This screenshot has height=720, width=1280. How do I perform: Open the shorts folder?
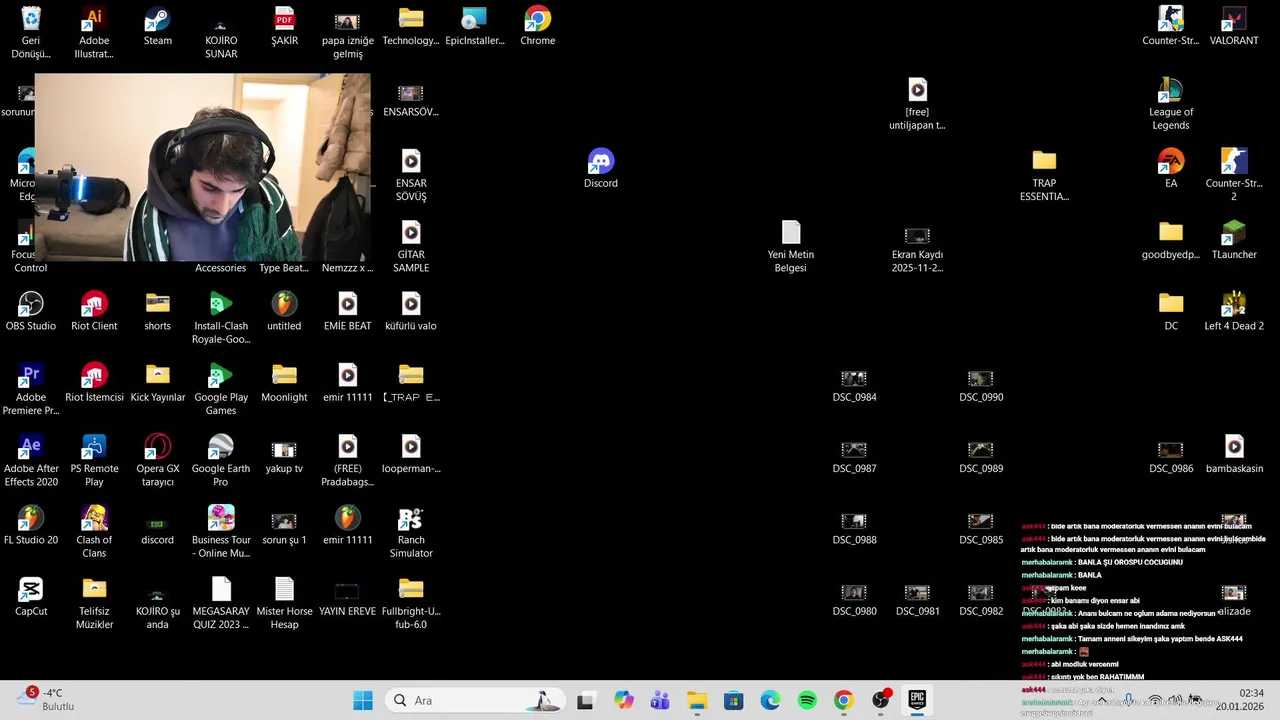pos(157,312)
